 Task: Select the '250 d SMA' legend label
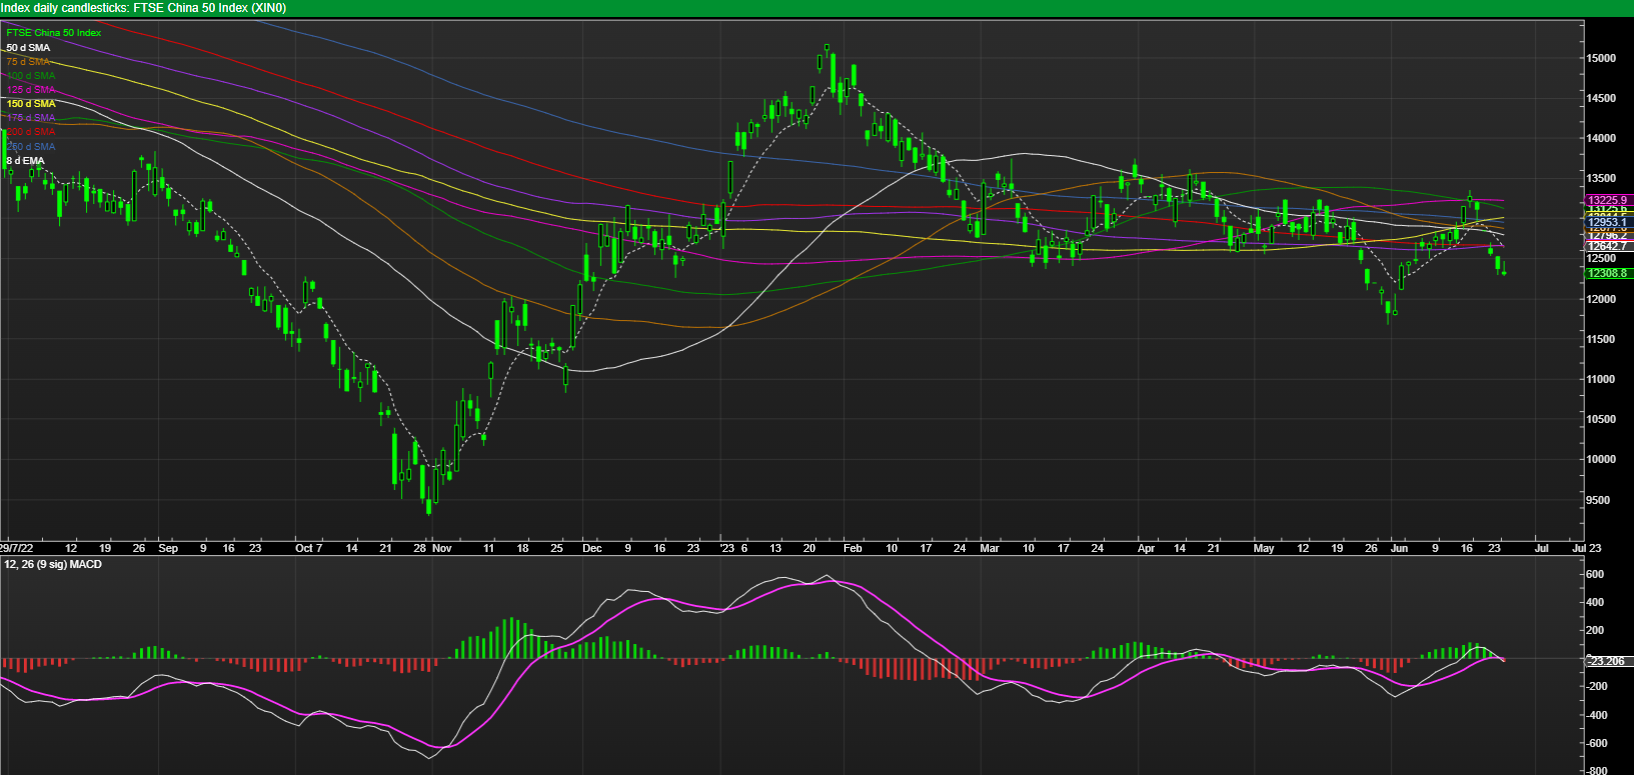tap(31, 147)
